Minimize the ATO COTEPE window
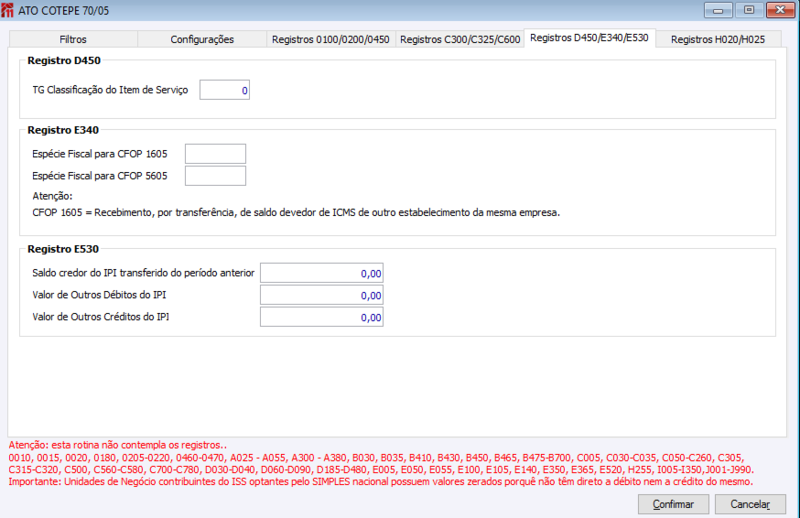Viewport: 800px width, 518px height. point(718,10)
